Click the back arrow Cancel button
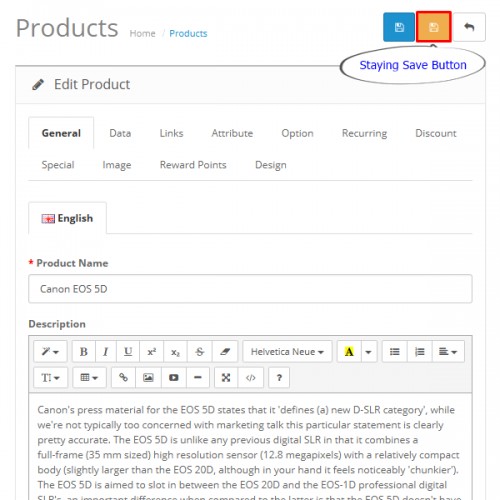This screenshot has height=500, width=500. click(x=469, y=27)
